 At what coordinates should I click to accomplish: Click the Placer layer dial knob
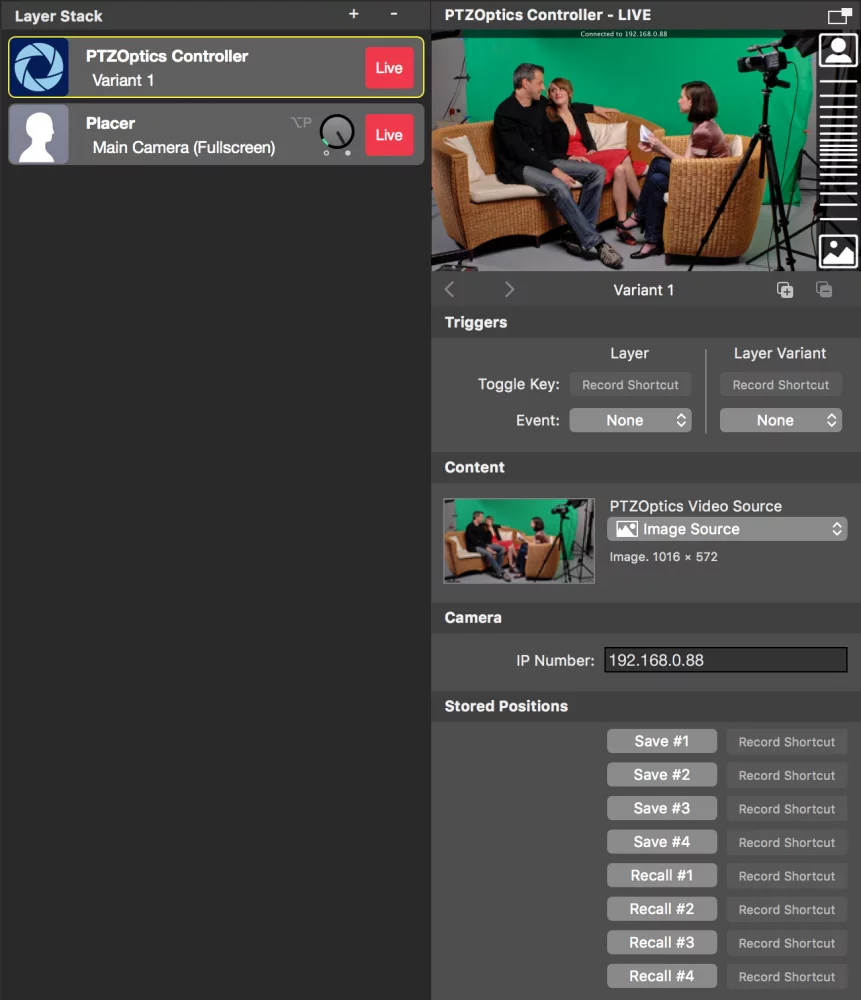(337, 132)
